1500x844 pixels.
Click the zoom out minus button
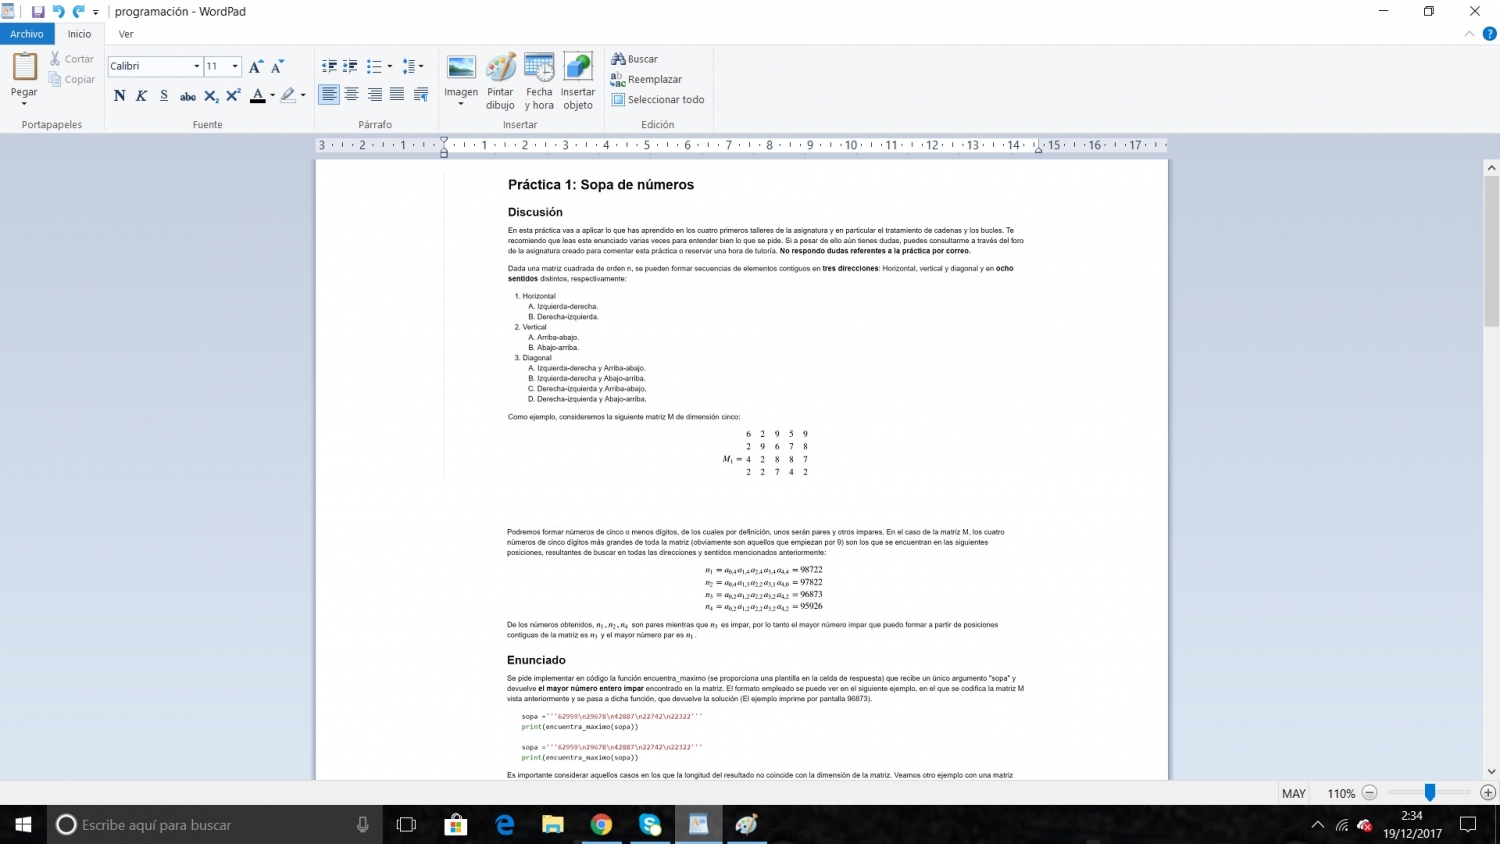(1370, 793)
